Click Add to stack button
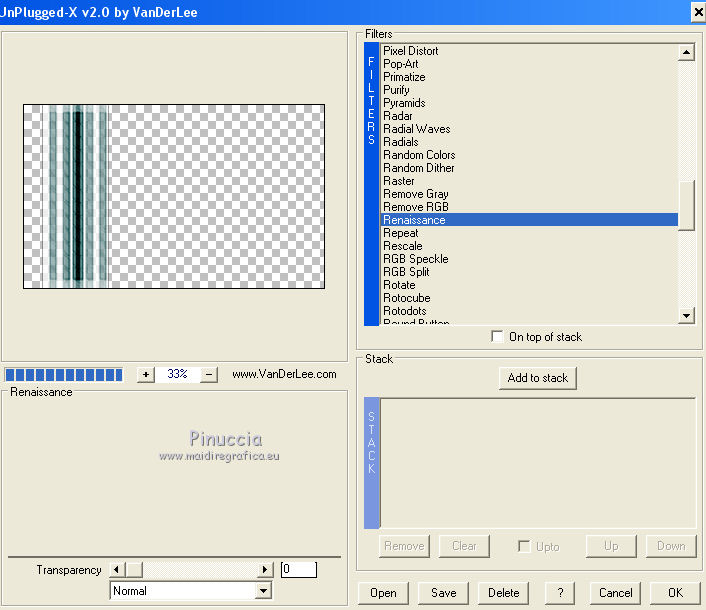Viewport: 706px width, 610px height. pyautogui.click(x=538, y=378)
